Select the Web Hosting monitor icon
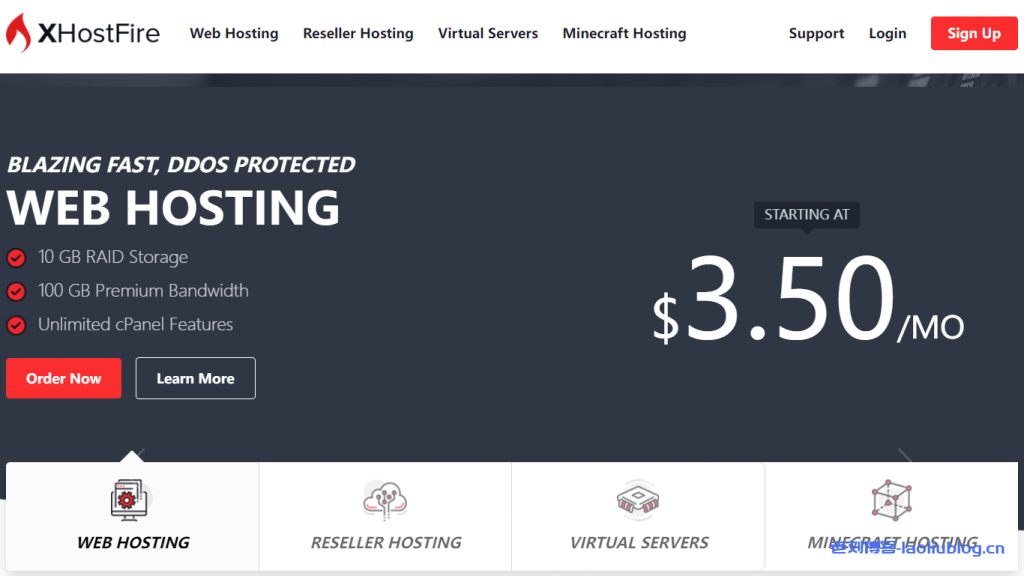1024x576 pixels. click(x=131, y=500)
